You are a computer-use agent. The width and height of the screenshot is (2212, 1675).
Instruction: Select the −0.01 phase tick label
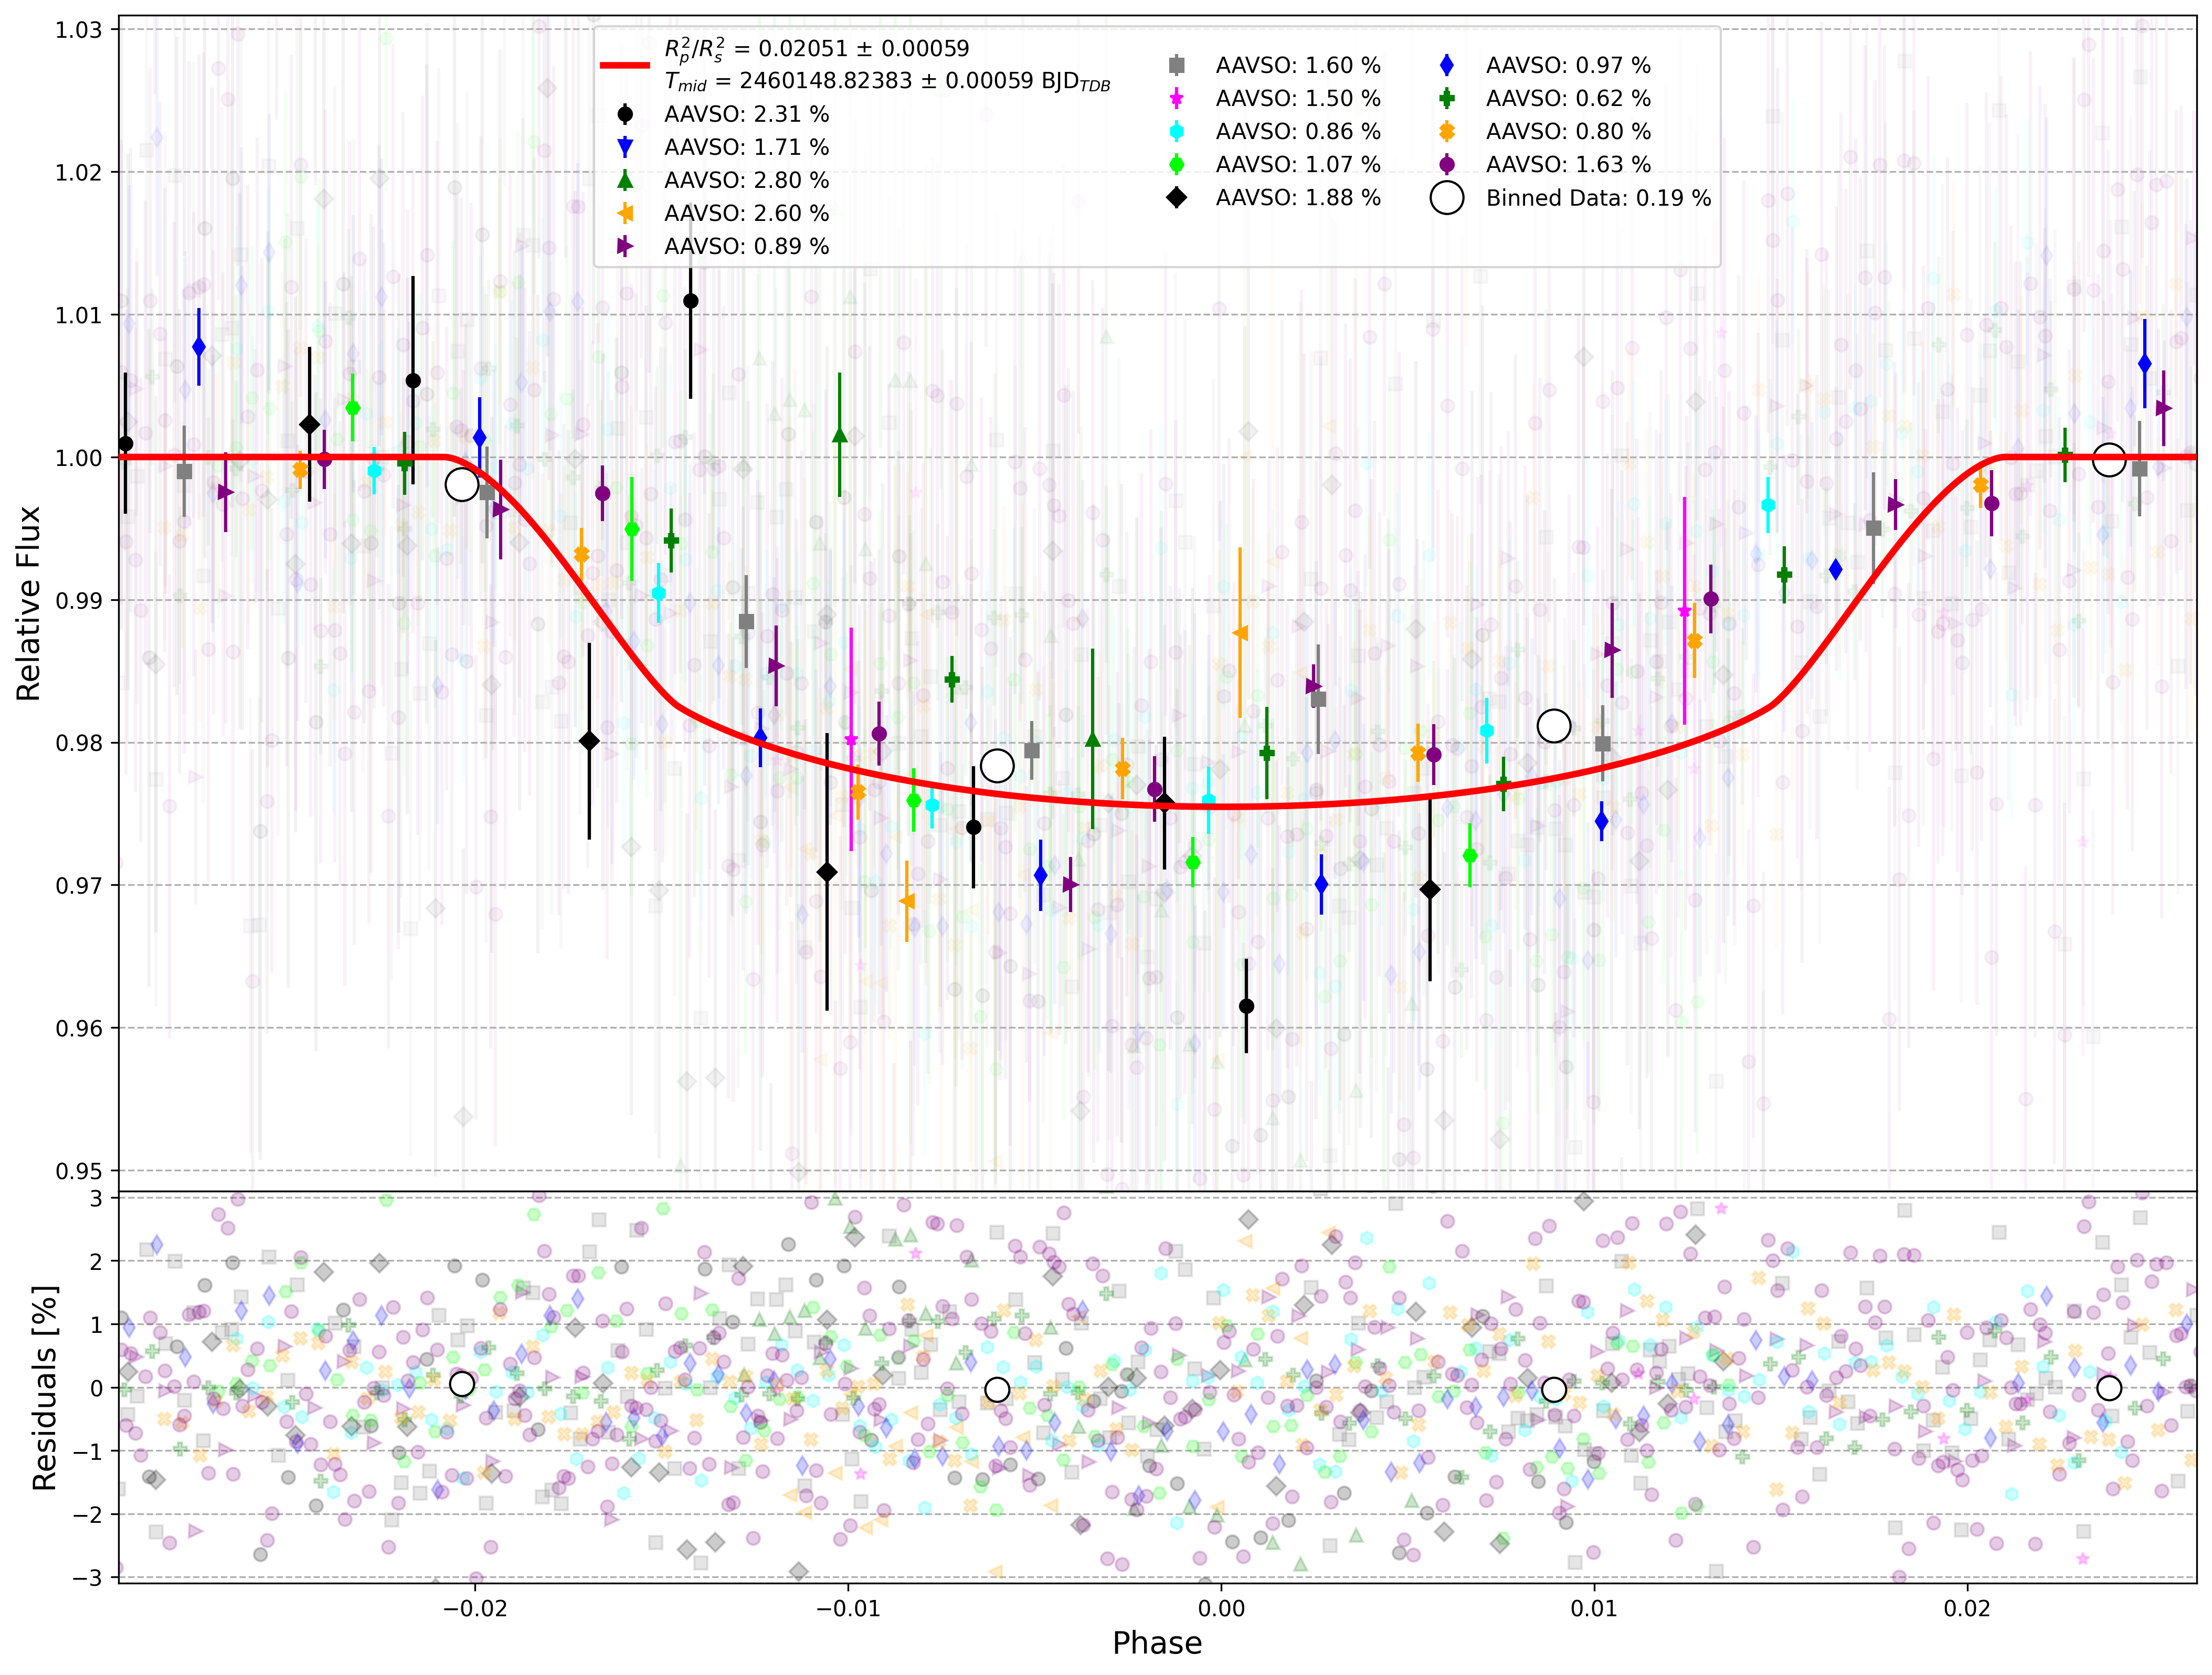pos(848,1609)
